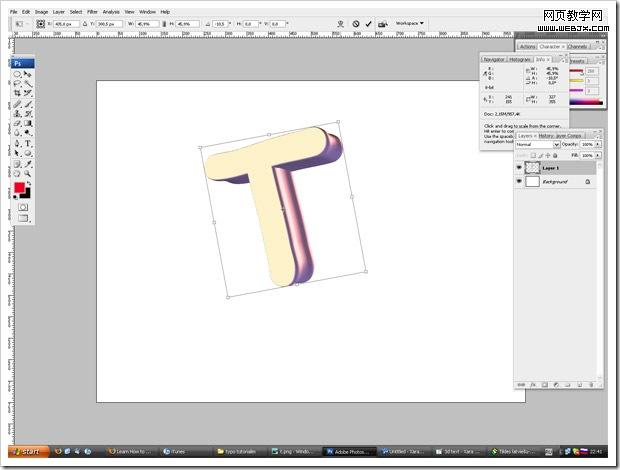Viewport: 620px width, 470px height.
Task: Select the Ellipse shape tool
Action: click(x=28, y=153)
